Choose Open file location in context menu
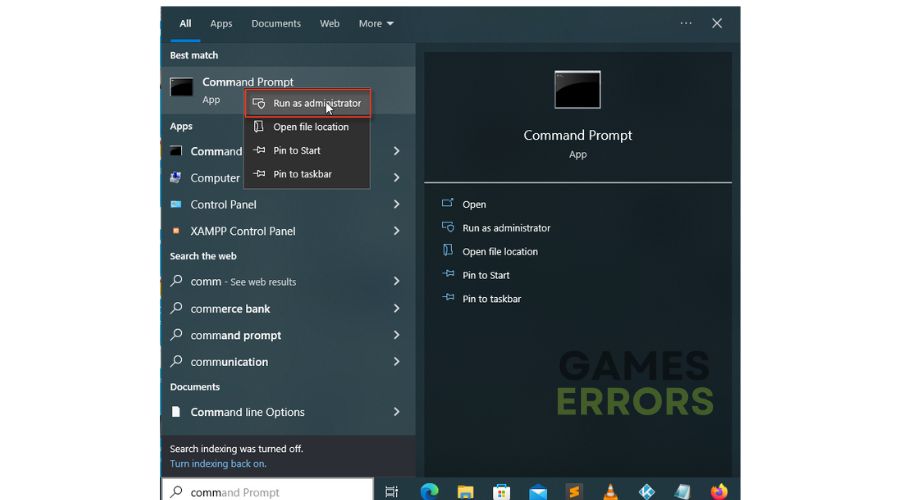Image resolution: width=900 pixels, height=500 pixels. point(308,127)
